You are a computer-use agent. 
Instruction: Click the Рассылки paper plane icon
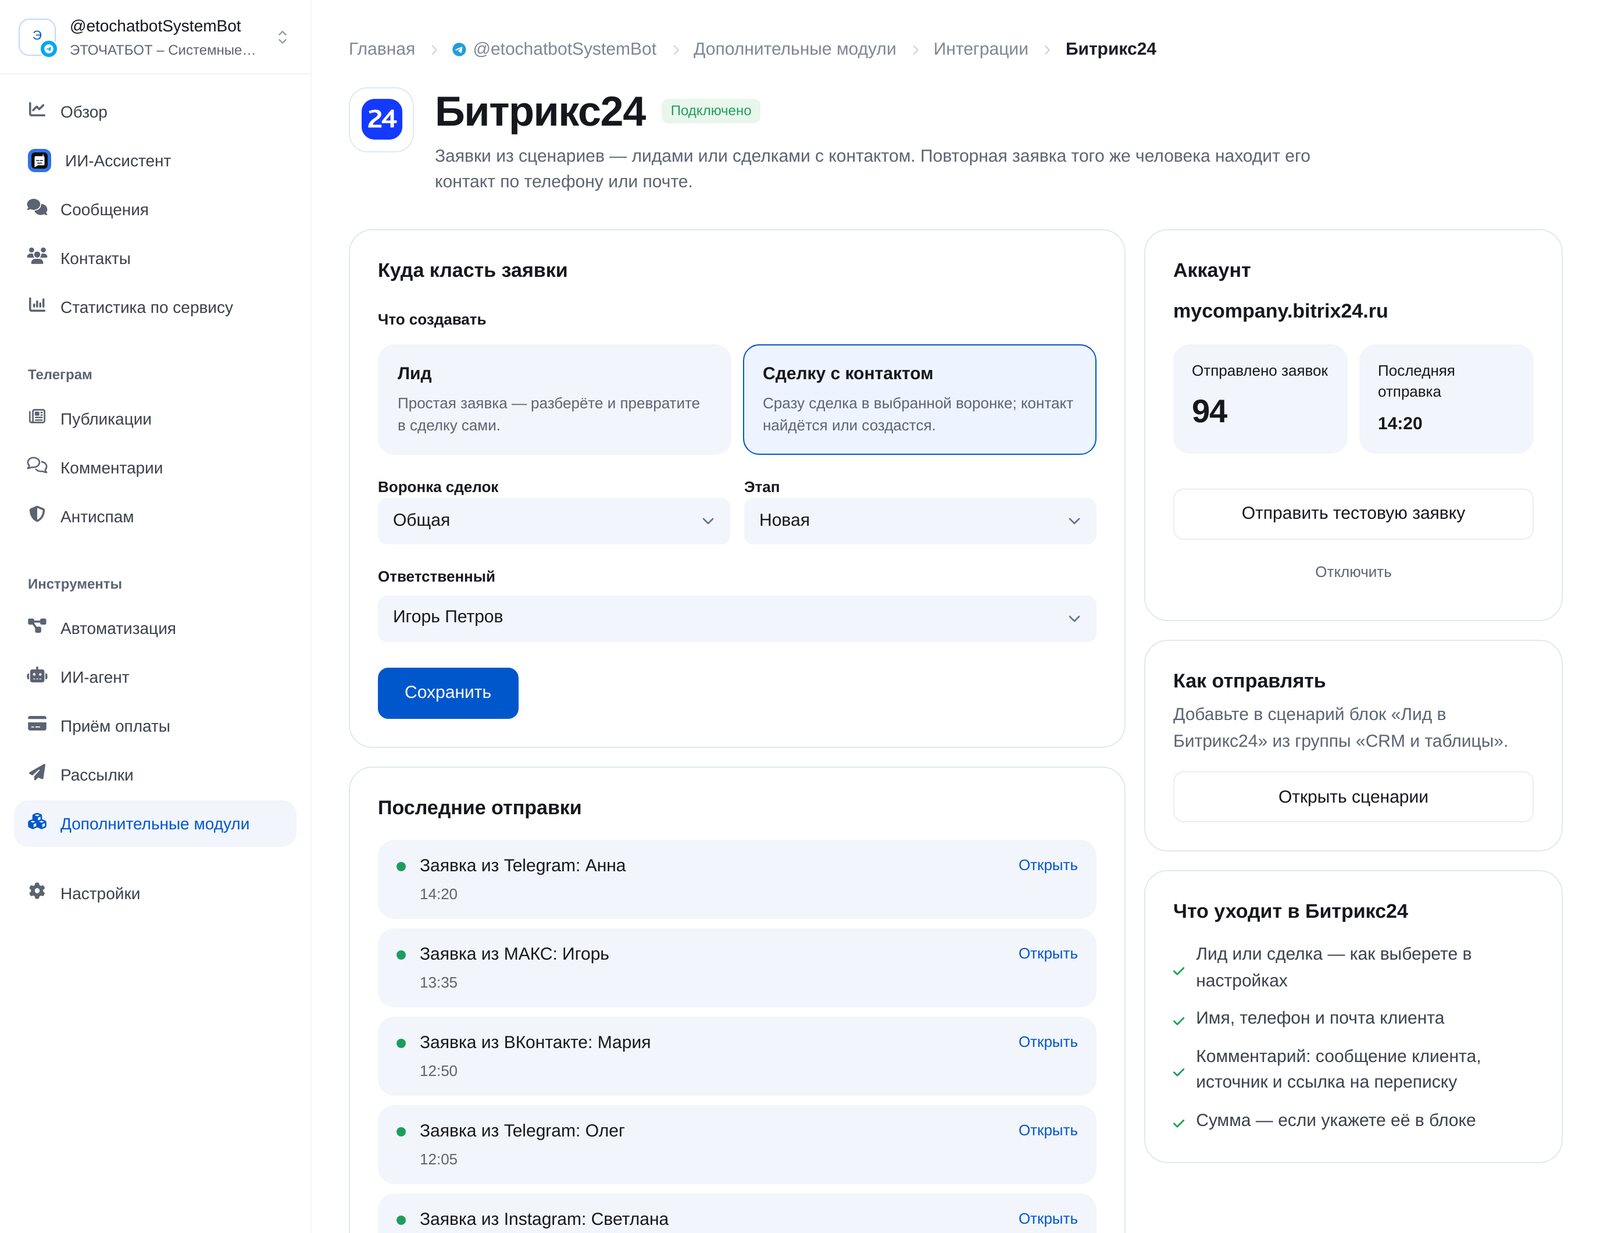click(x=37, y=774)
